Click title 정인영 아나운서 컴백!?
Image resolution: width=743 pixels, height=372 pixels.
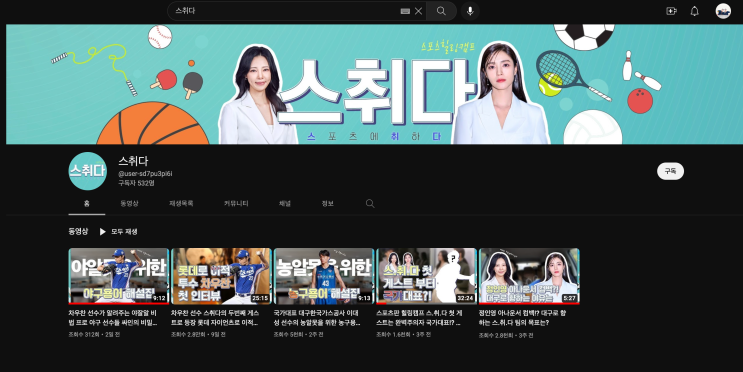[x=522, y=318]
